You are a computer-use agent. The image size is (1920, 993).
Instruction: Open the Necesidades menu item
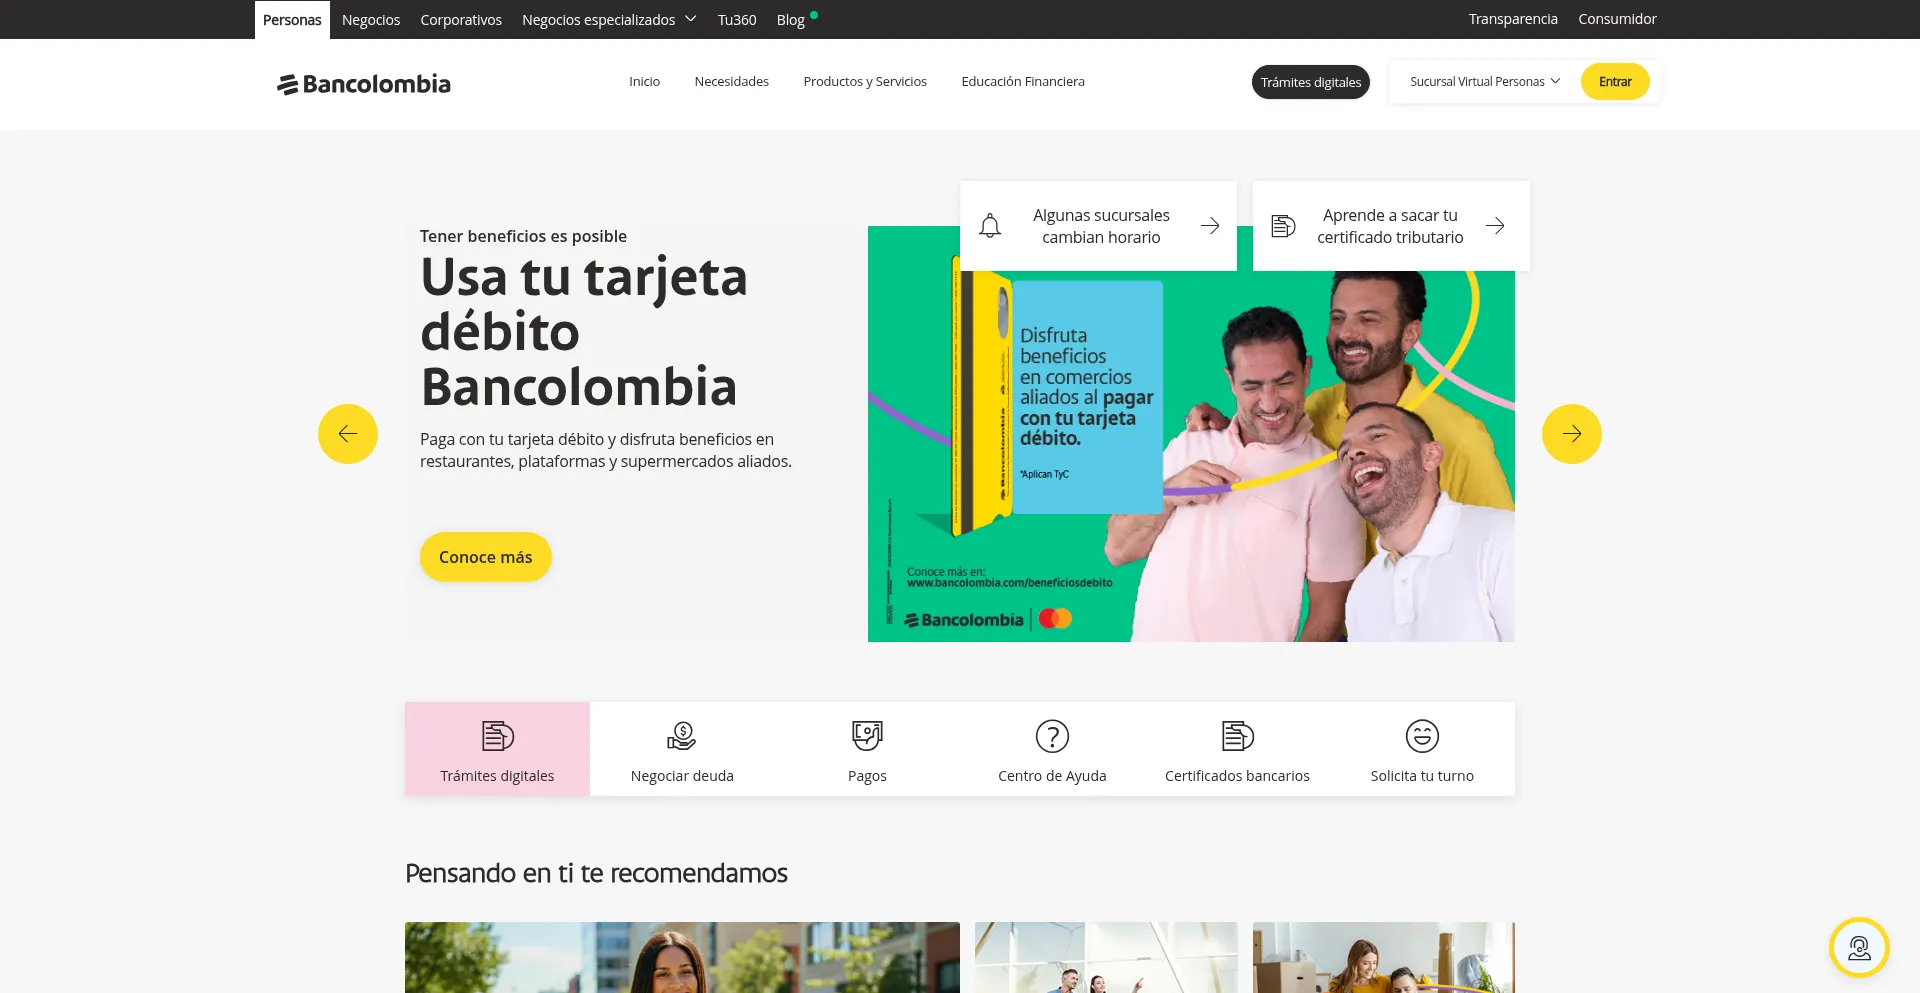pyautogui.click(x=731, y=82)
